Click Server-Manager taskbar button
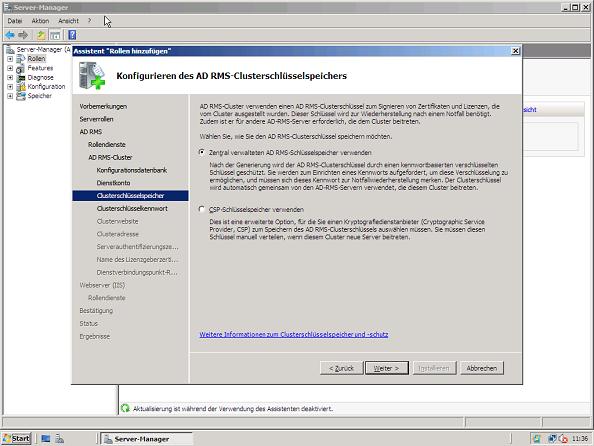The width and height of the screenshot is (594, 446). pos(146,439)
